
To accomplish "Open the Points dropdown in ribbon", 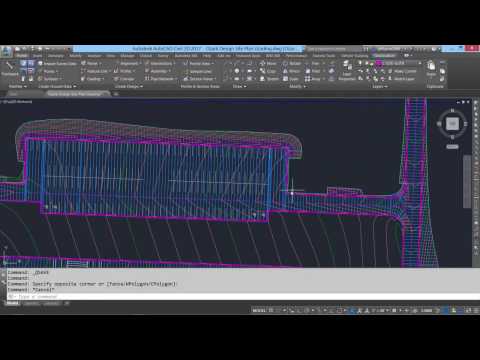I will tap(48, 71).
